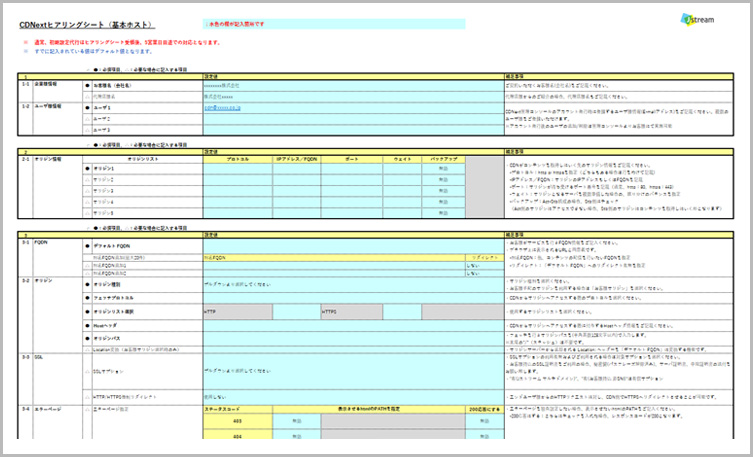Image resolution: width=753 pixels, height=457 pixels.
Task: Select the ポート cell for オリジン5
Action: (x=352, y=213)
